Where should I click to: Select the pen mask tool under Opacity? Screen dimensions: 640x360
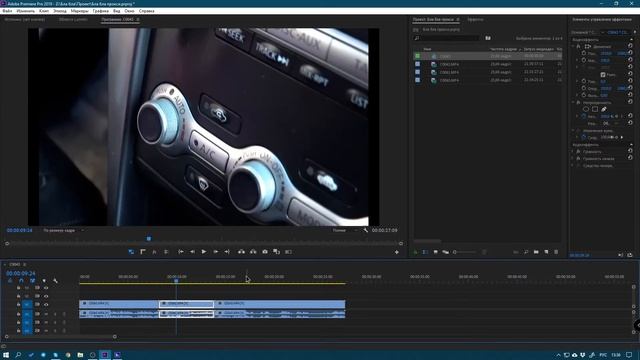(604, 109)
